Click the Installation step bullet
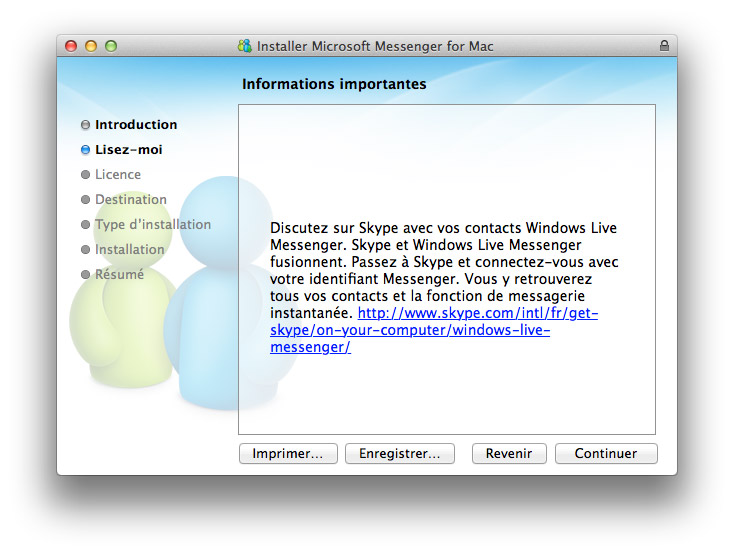Image resolution: width=734 pixels, height=554 pixels. (85, 250)
